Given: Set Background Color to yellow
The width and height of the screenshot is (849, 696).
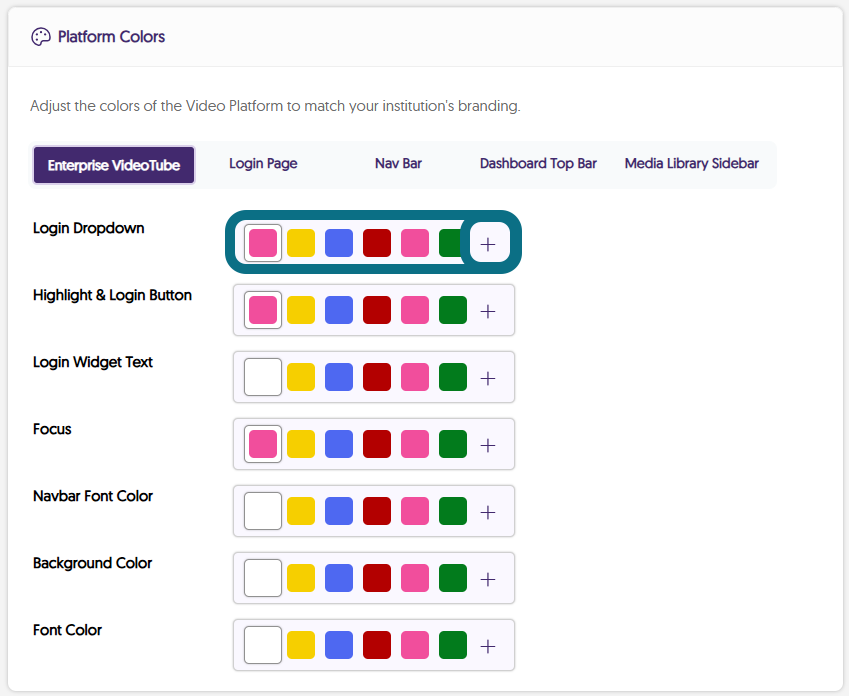Looking at the screenshot, I should (x=301, y=578).
